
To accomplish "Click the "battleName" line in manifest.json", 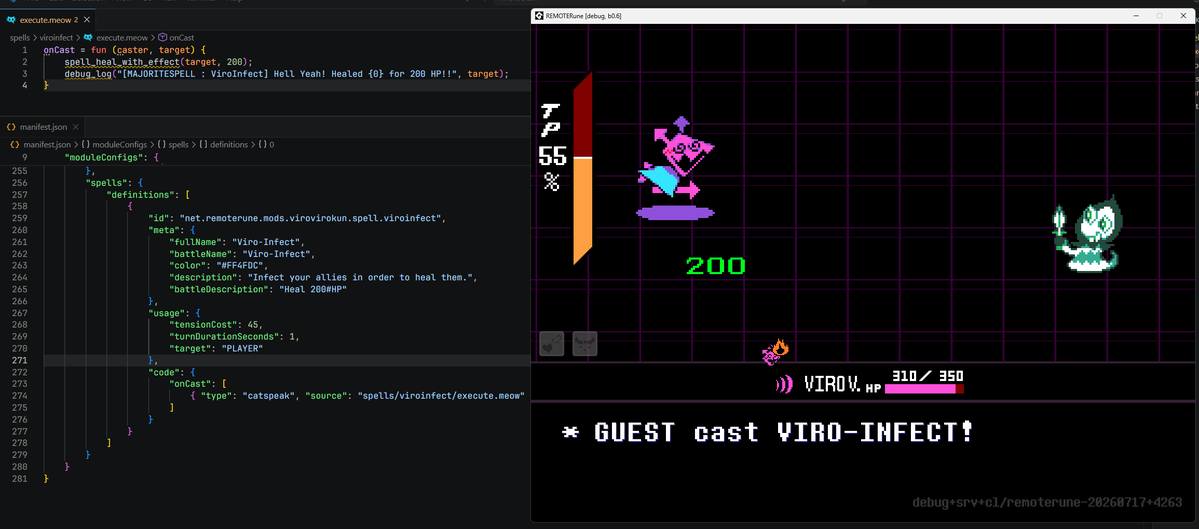I will [x=242, y=253].
